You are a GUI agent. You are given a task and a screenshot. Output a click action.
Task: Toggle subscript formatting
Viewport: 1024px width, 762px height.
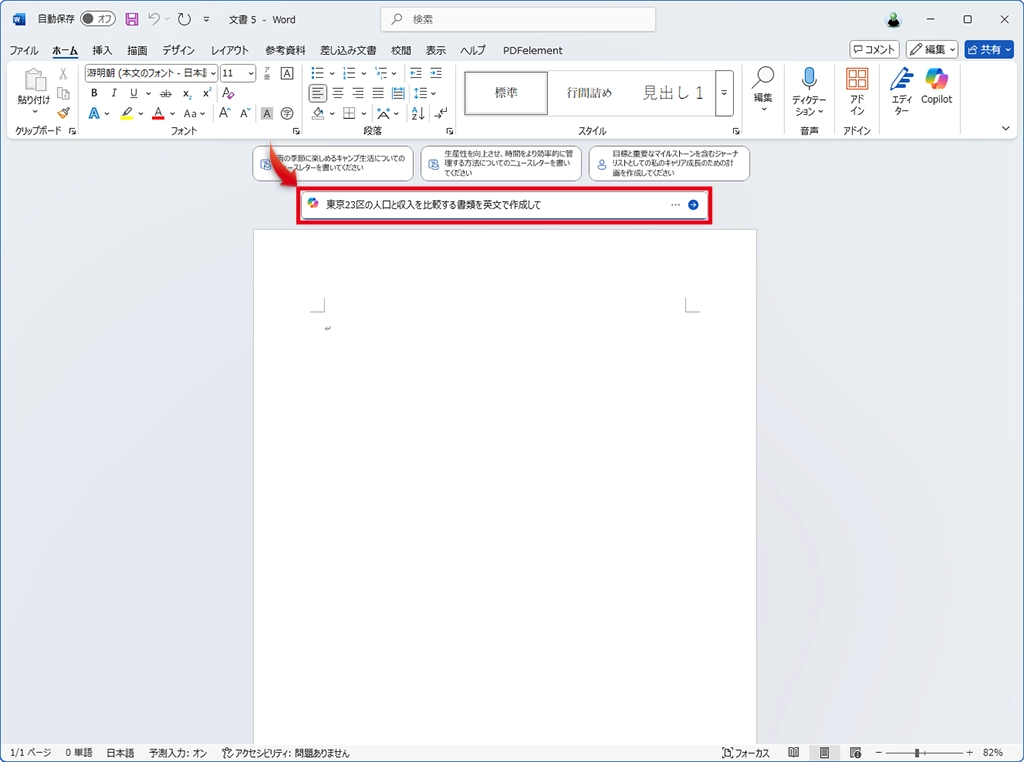[x=187, y=93]
